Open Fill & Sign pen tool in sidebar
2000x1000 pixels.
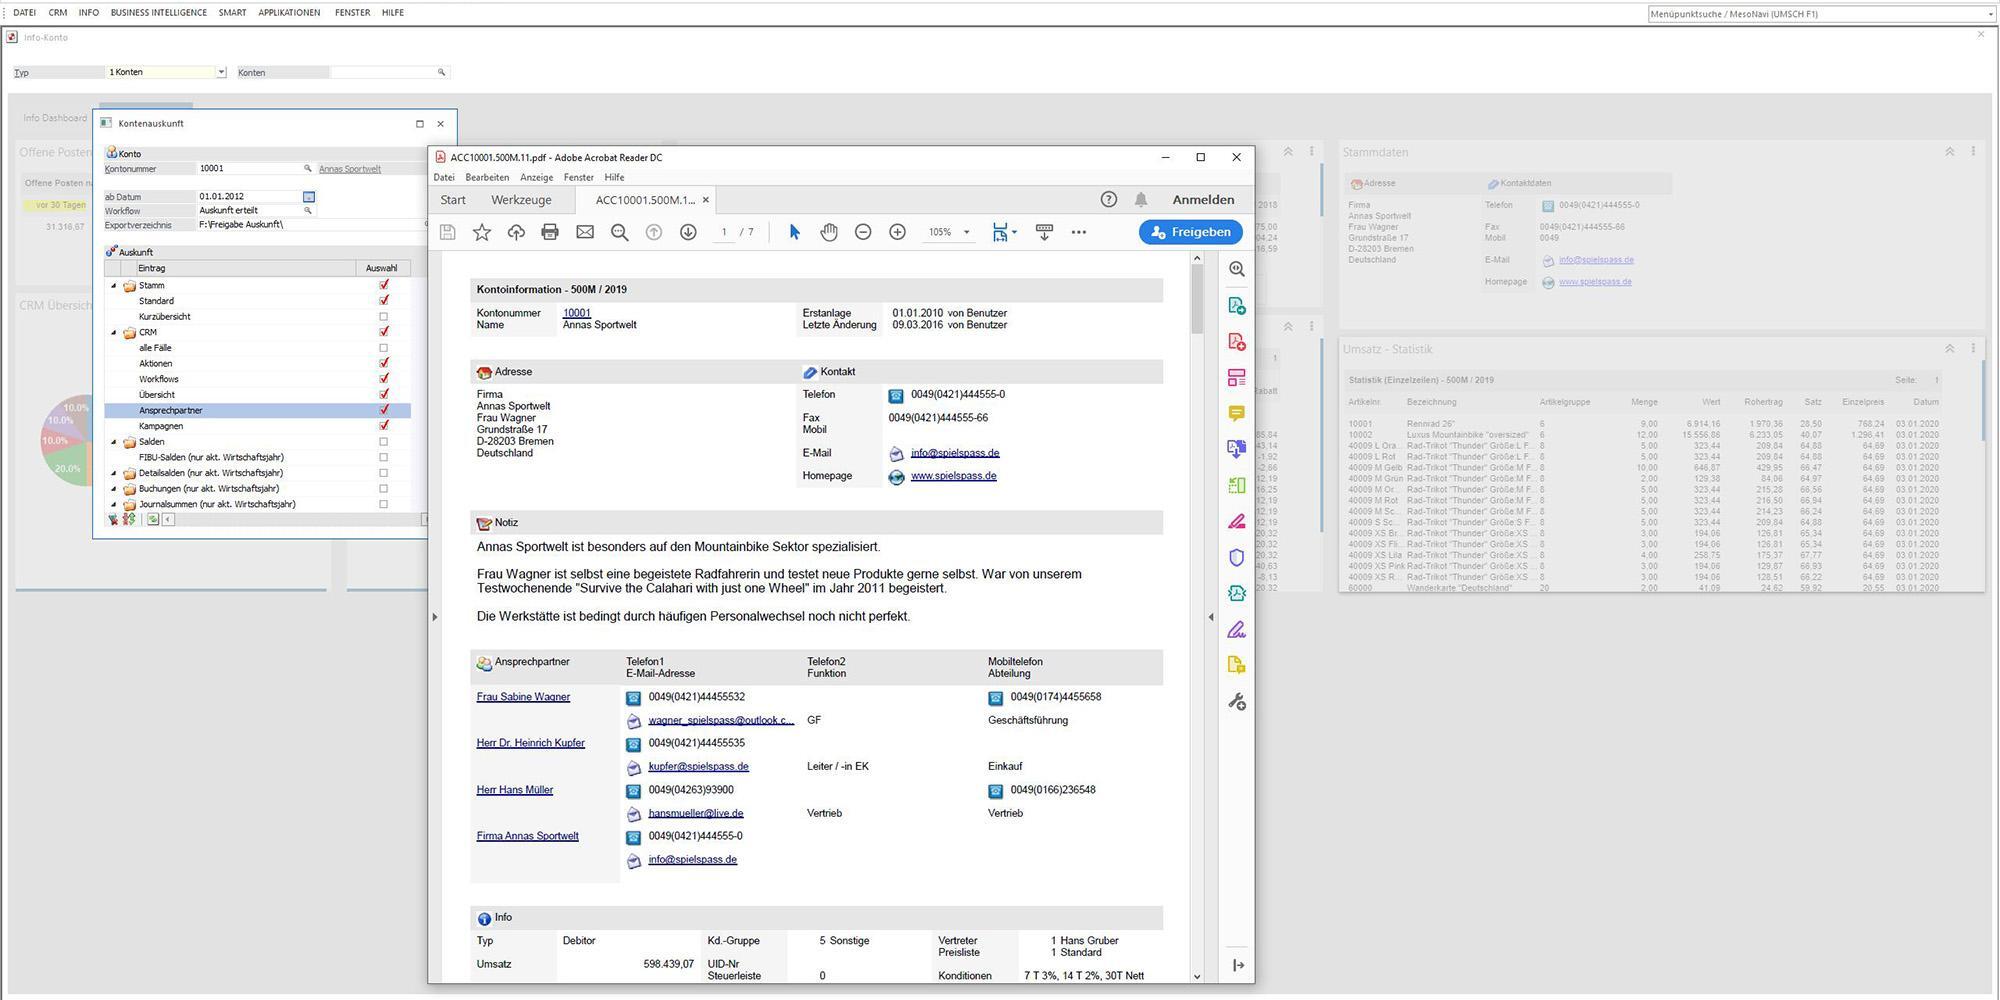pyautogui.click(x=1237, y=629)
